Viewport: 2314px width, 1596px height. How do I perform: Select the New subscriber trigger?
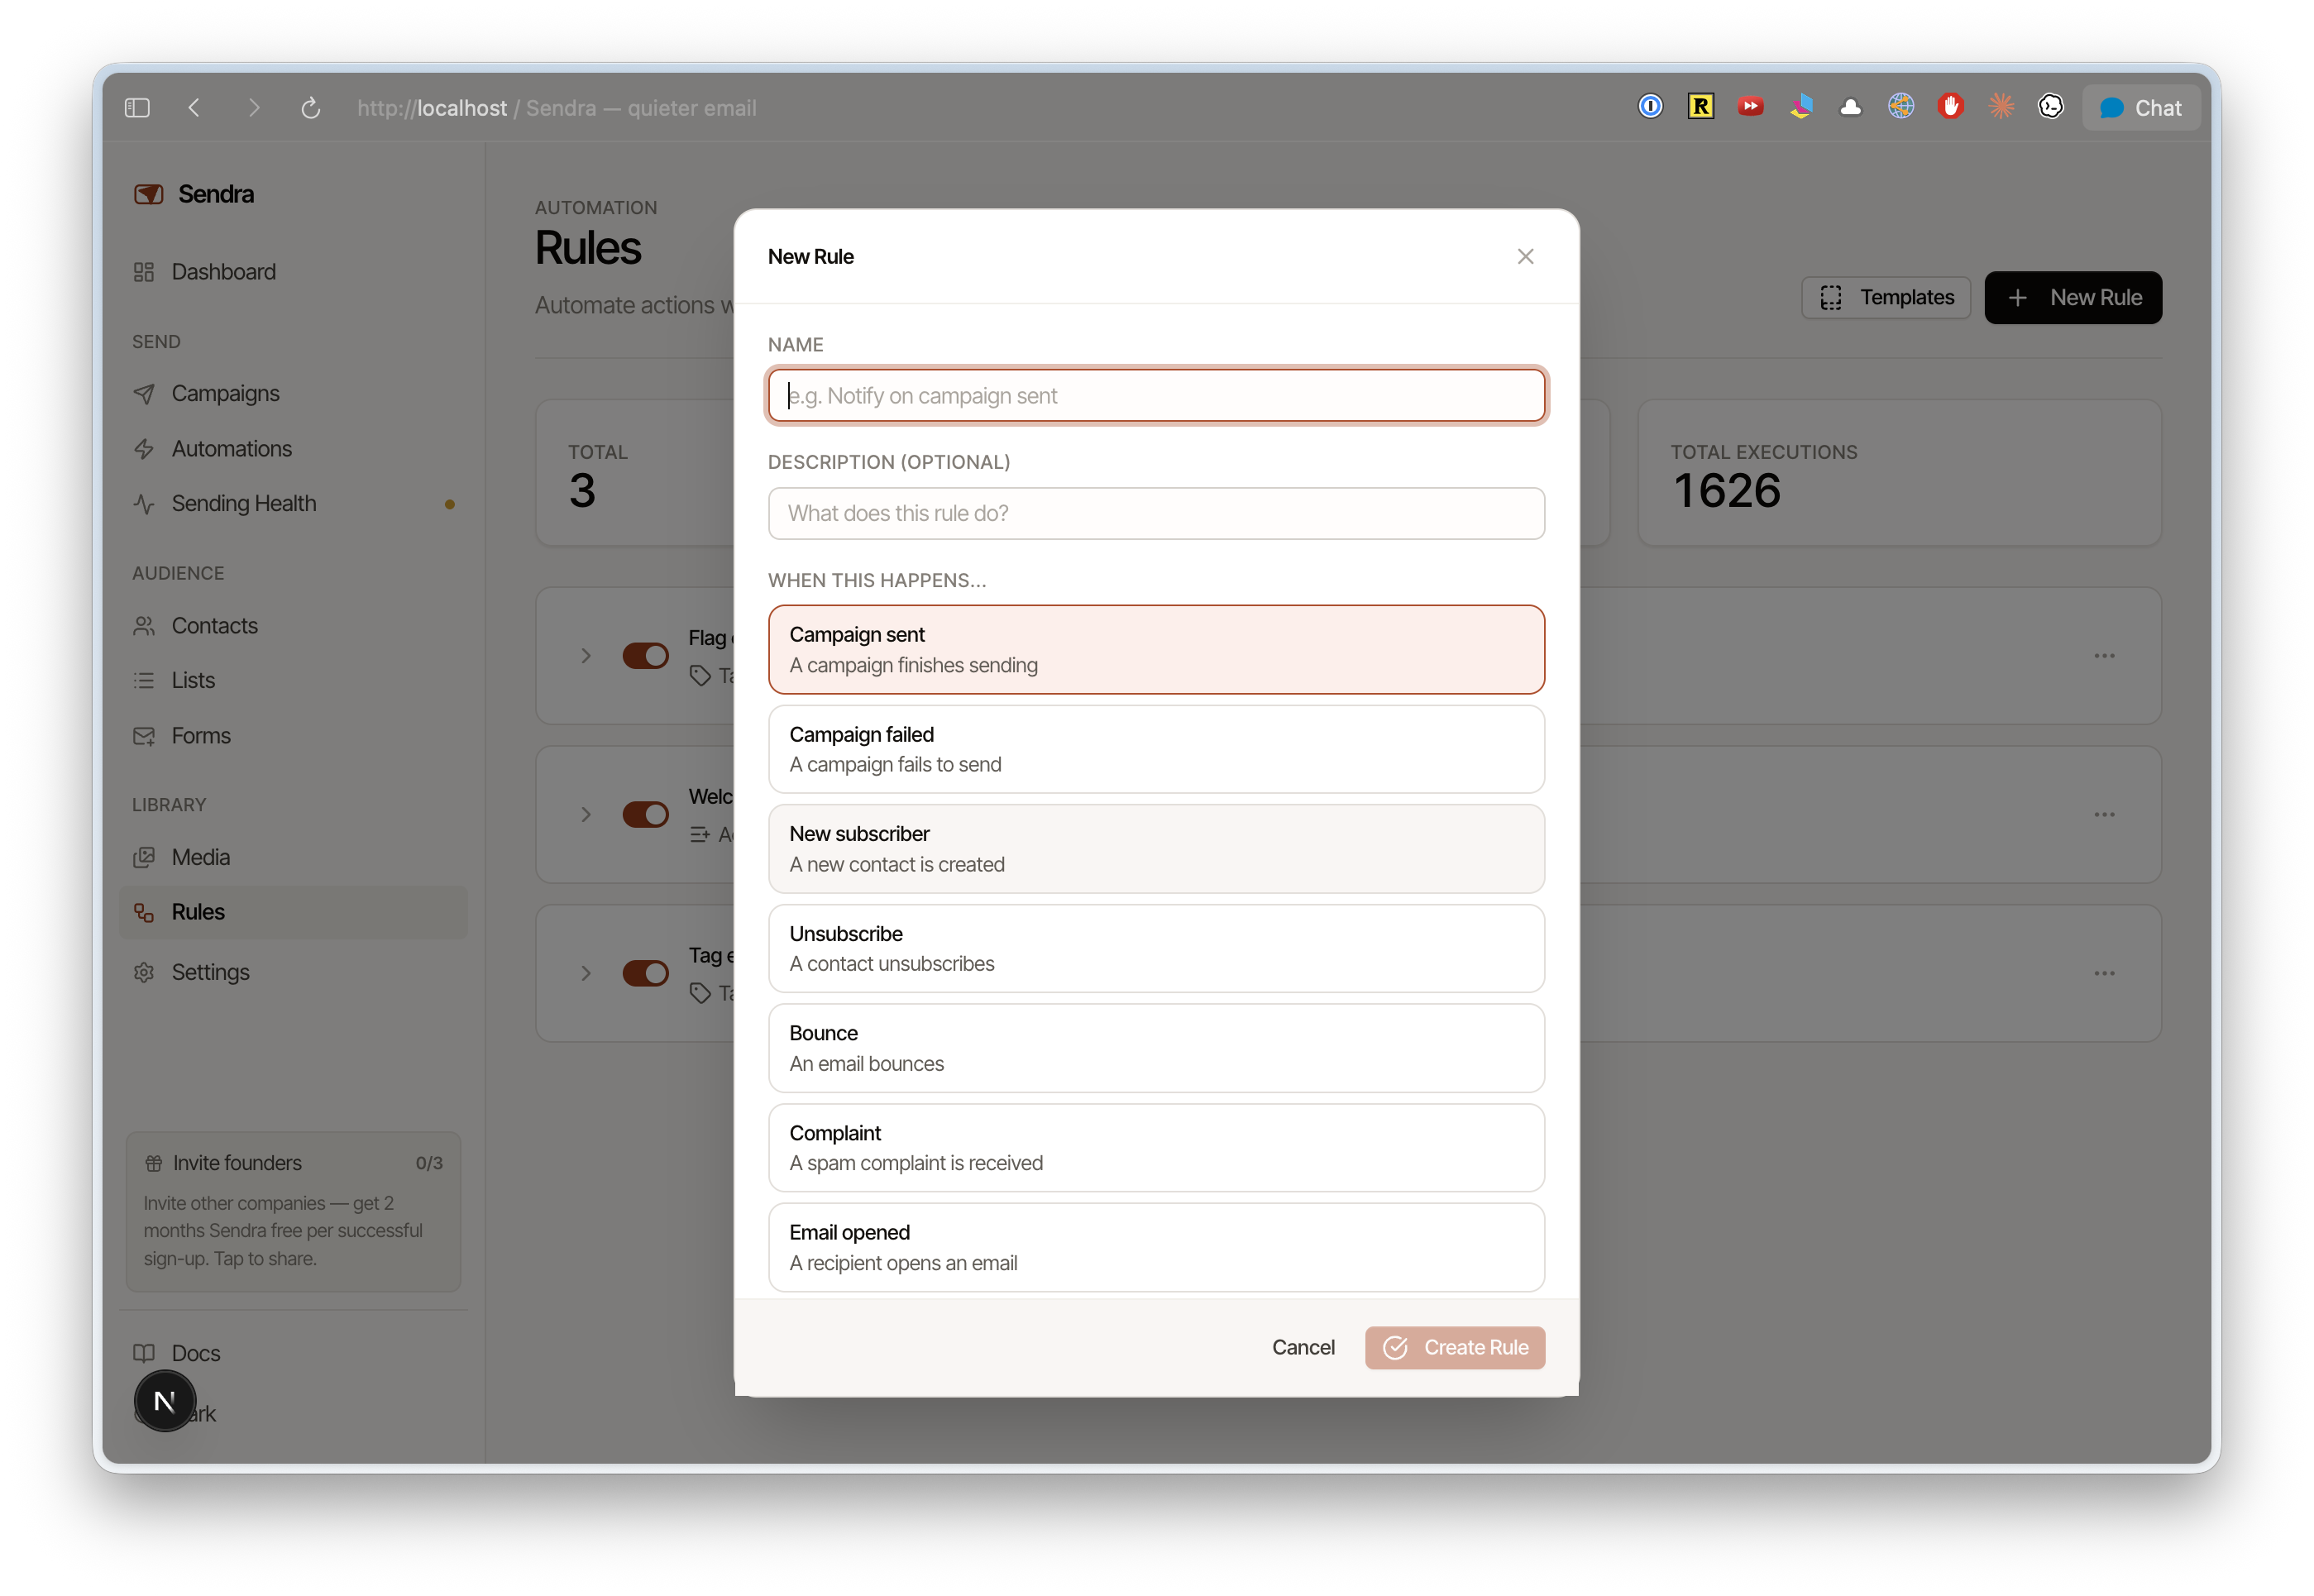1156,849
